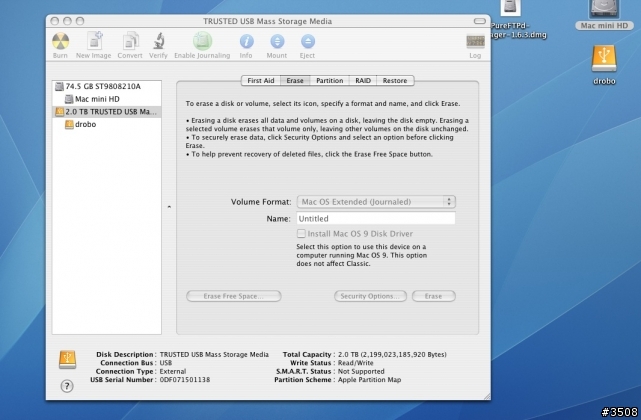Click the Connection Type value External
Image resolution: width=641 pixels, height=420 pixels.
point(173,371)
